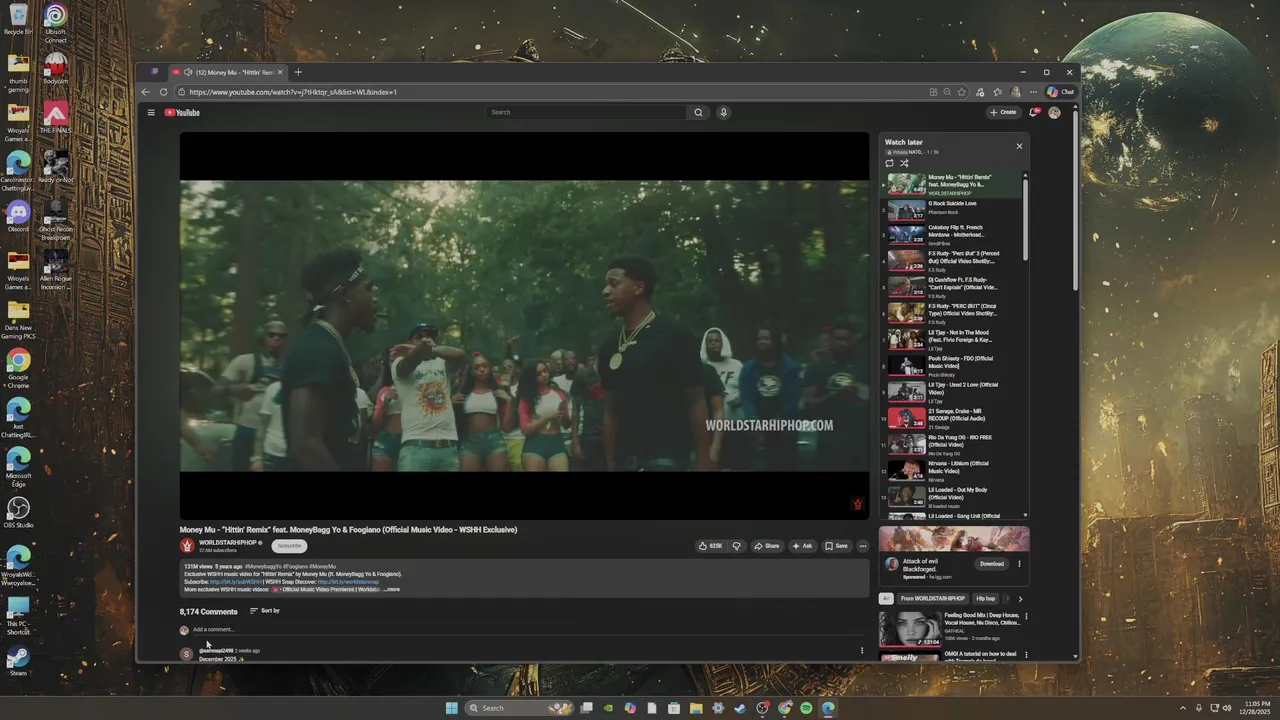
Task: Play G Rock Suicide Love from playlist
Action: [x=950, y=210]
